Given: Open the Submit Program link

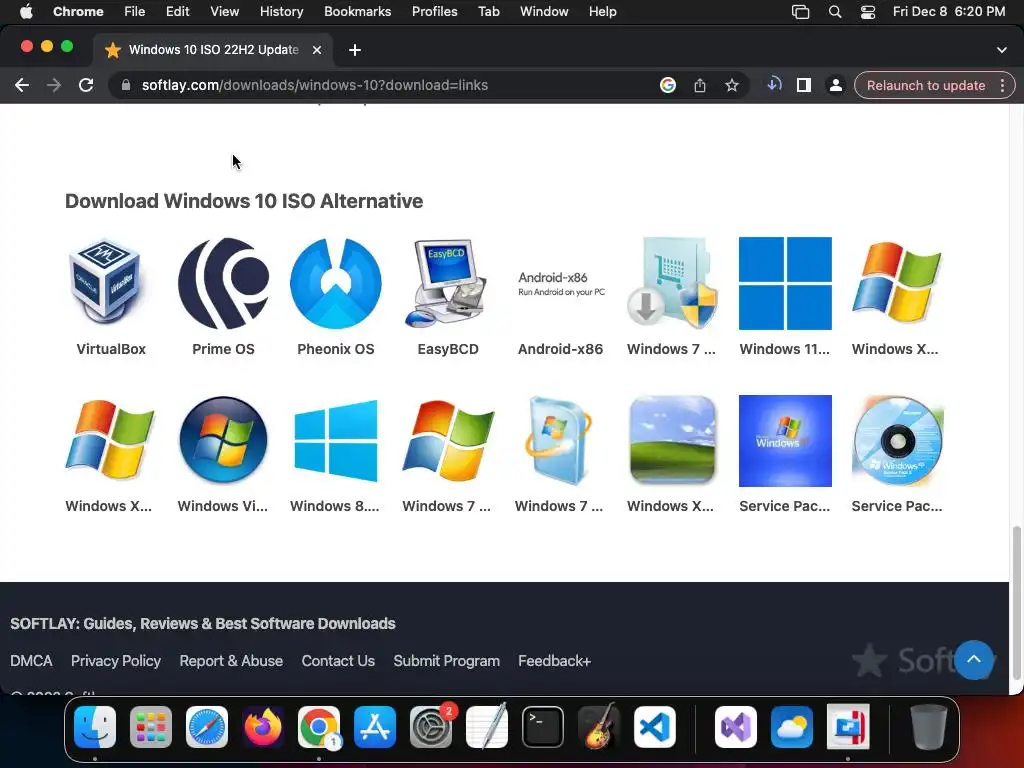Looking at the screenshot, I should [x=447, y=661].
